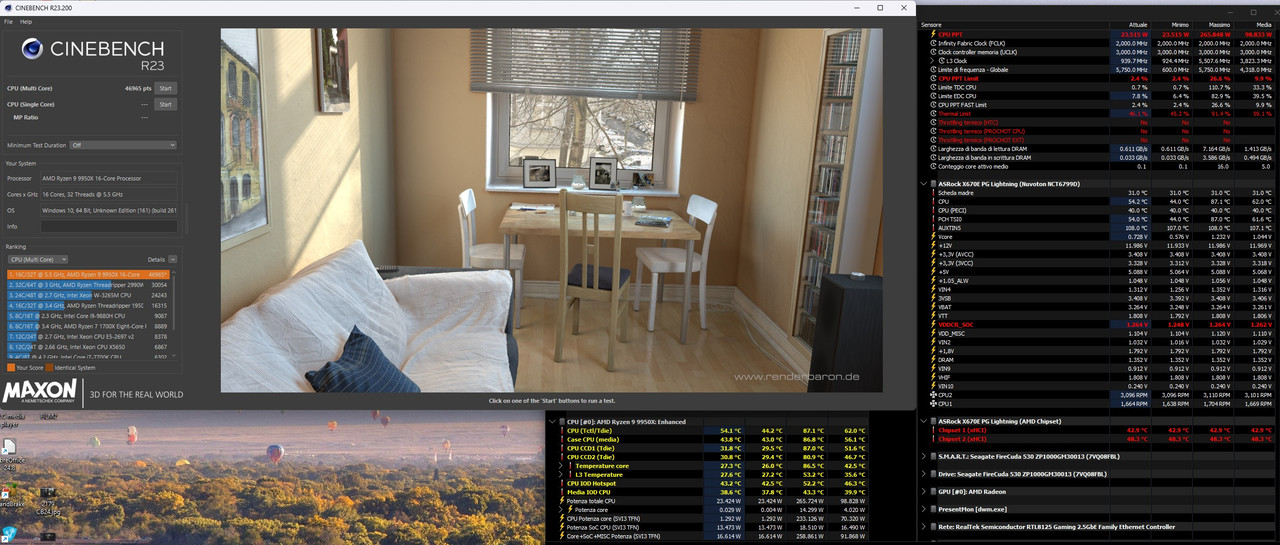Expand the GPU [#0]: AMD Radeon group

coord(923,492)
